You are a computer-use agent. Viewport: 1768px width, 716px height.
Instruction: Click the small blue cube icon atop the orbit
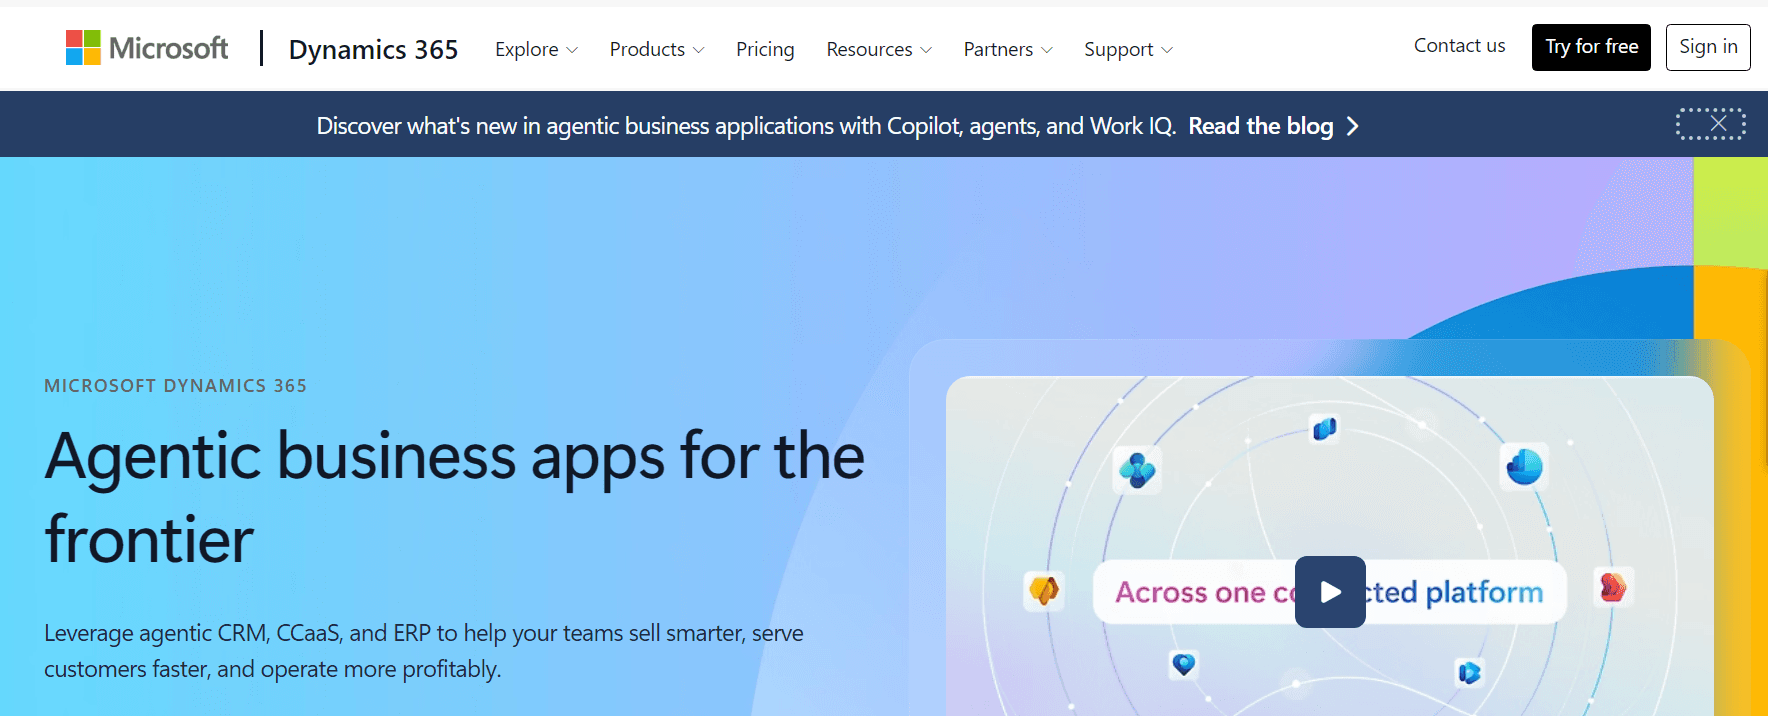[1325, 429]
